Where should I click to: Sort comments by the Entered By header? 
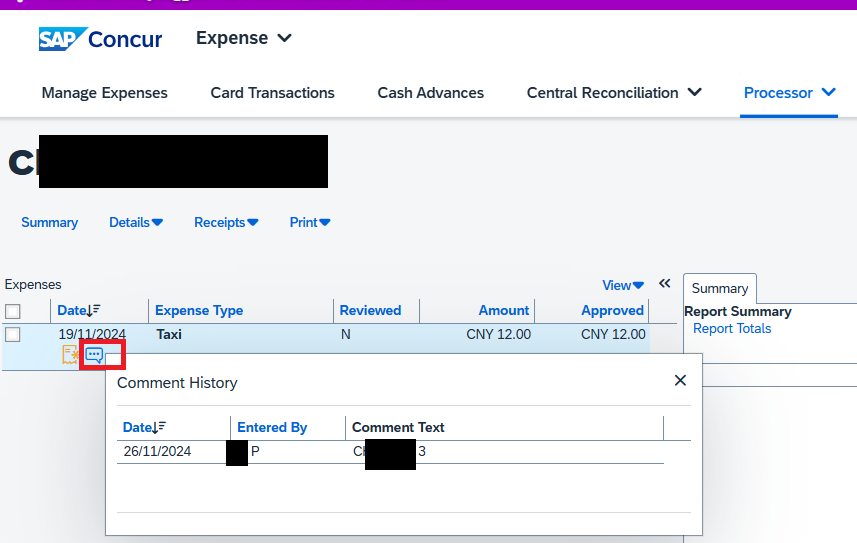(272, 428)
